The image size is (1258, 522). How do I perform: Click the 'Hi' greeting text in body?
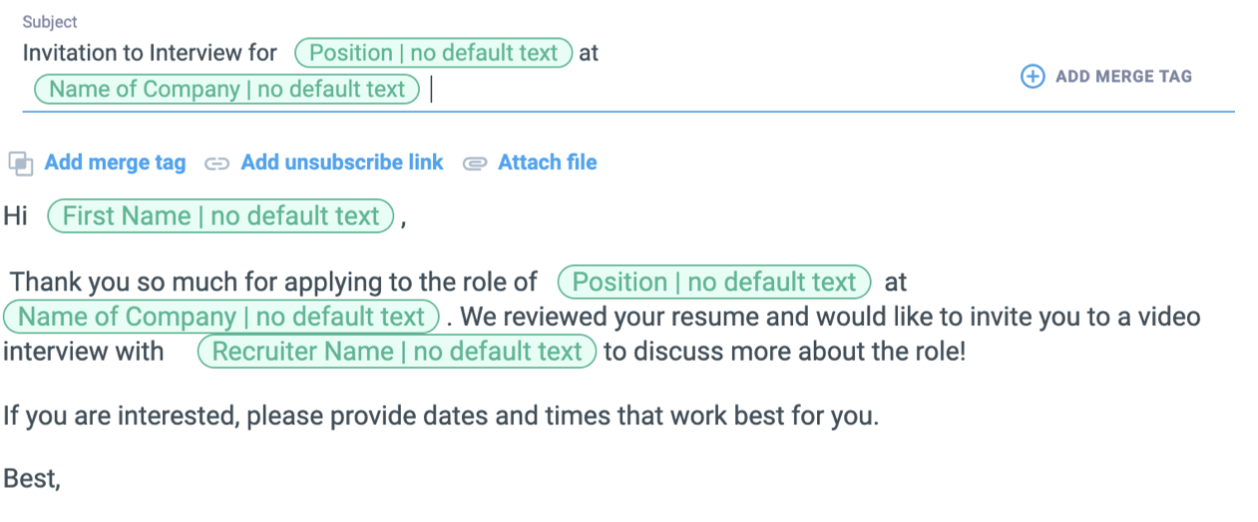click(15, 216)
